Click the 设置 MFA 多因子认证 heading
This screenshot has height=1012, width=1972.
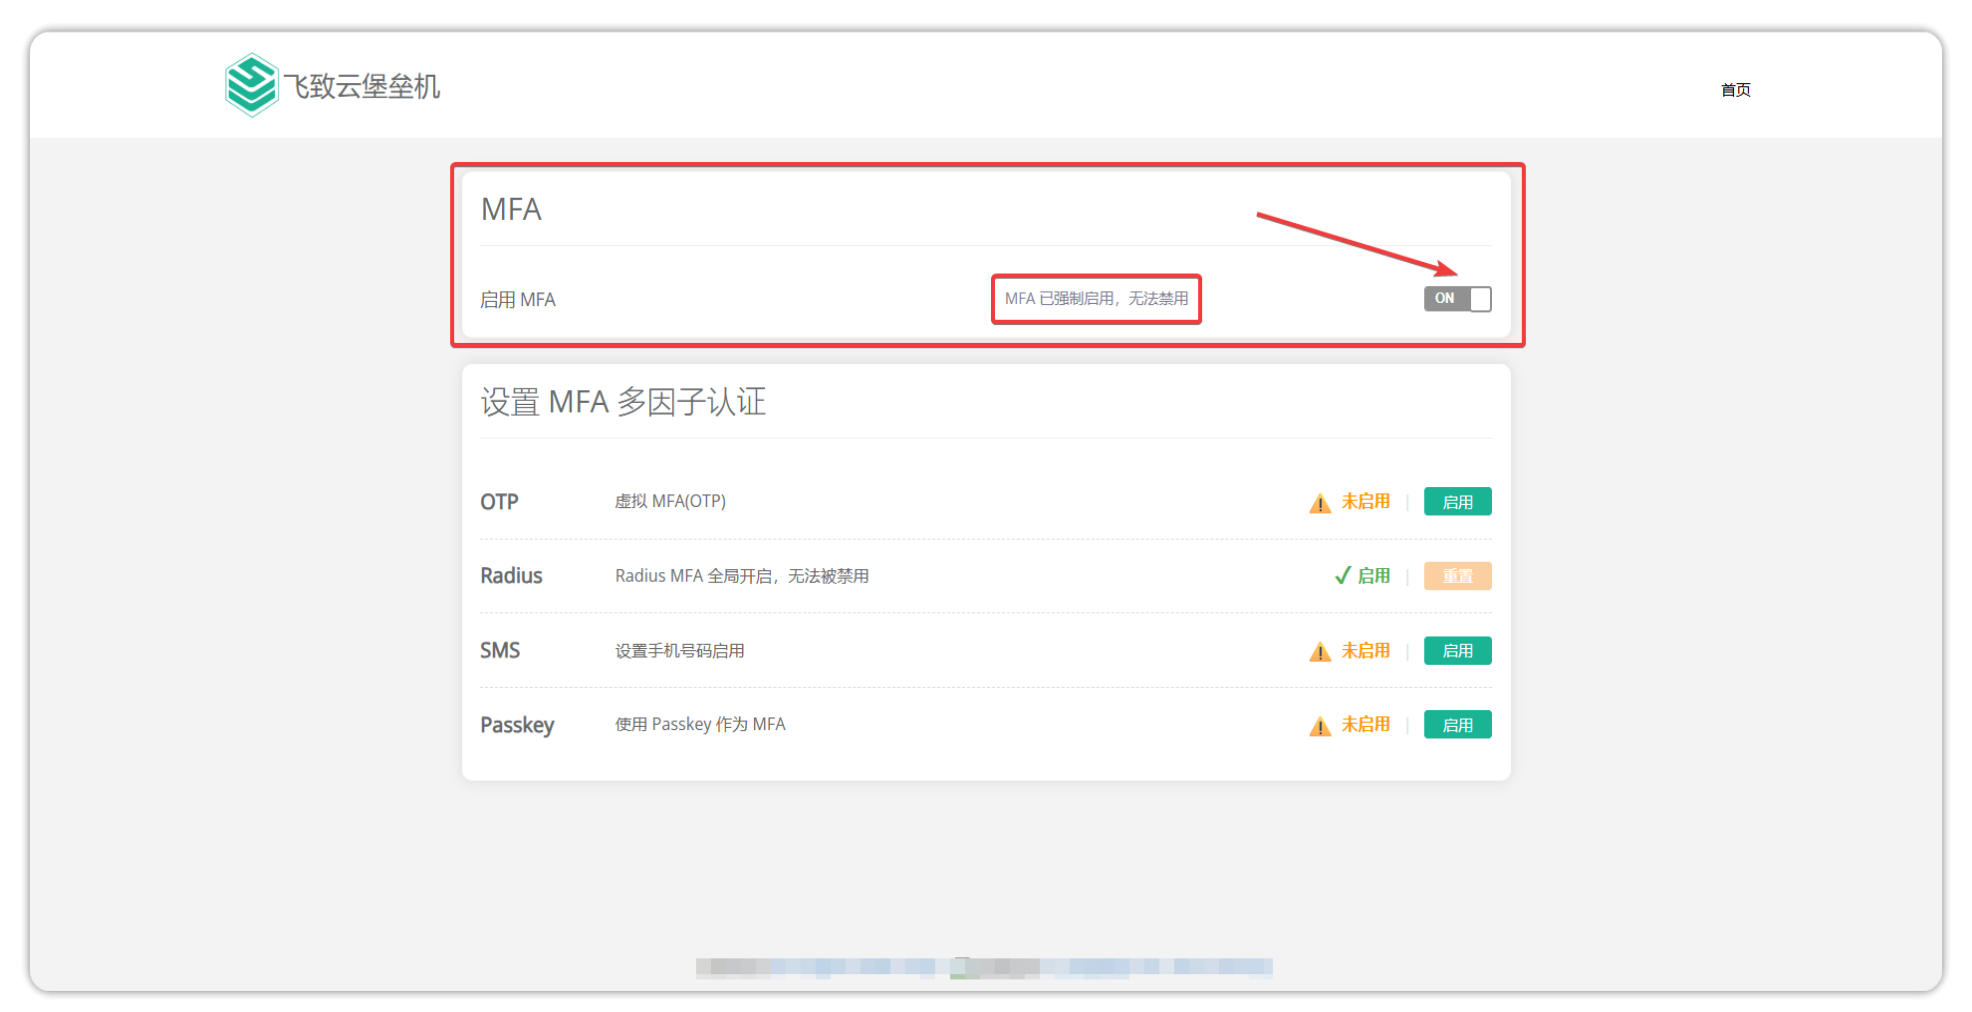tap(623, 402)
